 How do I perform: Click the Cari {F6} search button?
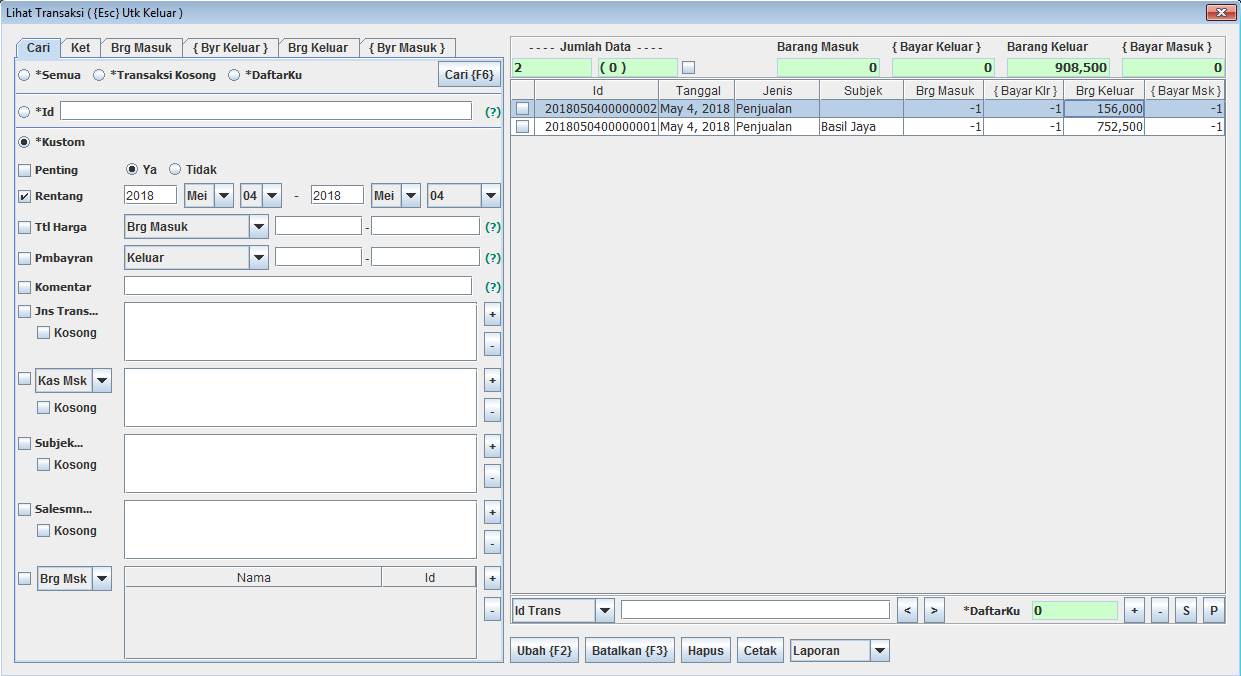(x=469, y=75)
